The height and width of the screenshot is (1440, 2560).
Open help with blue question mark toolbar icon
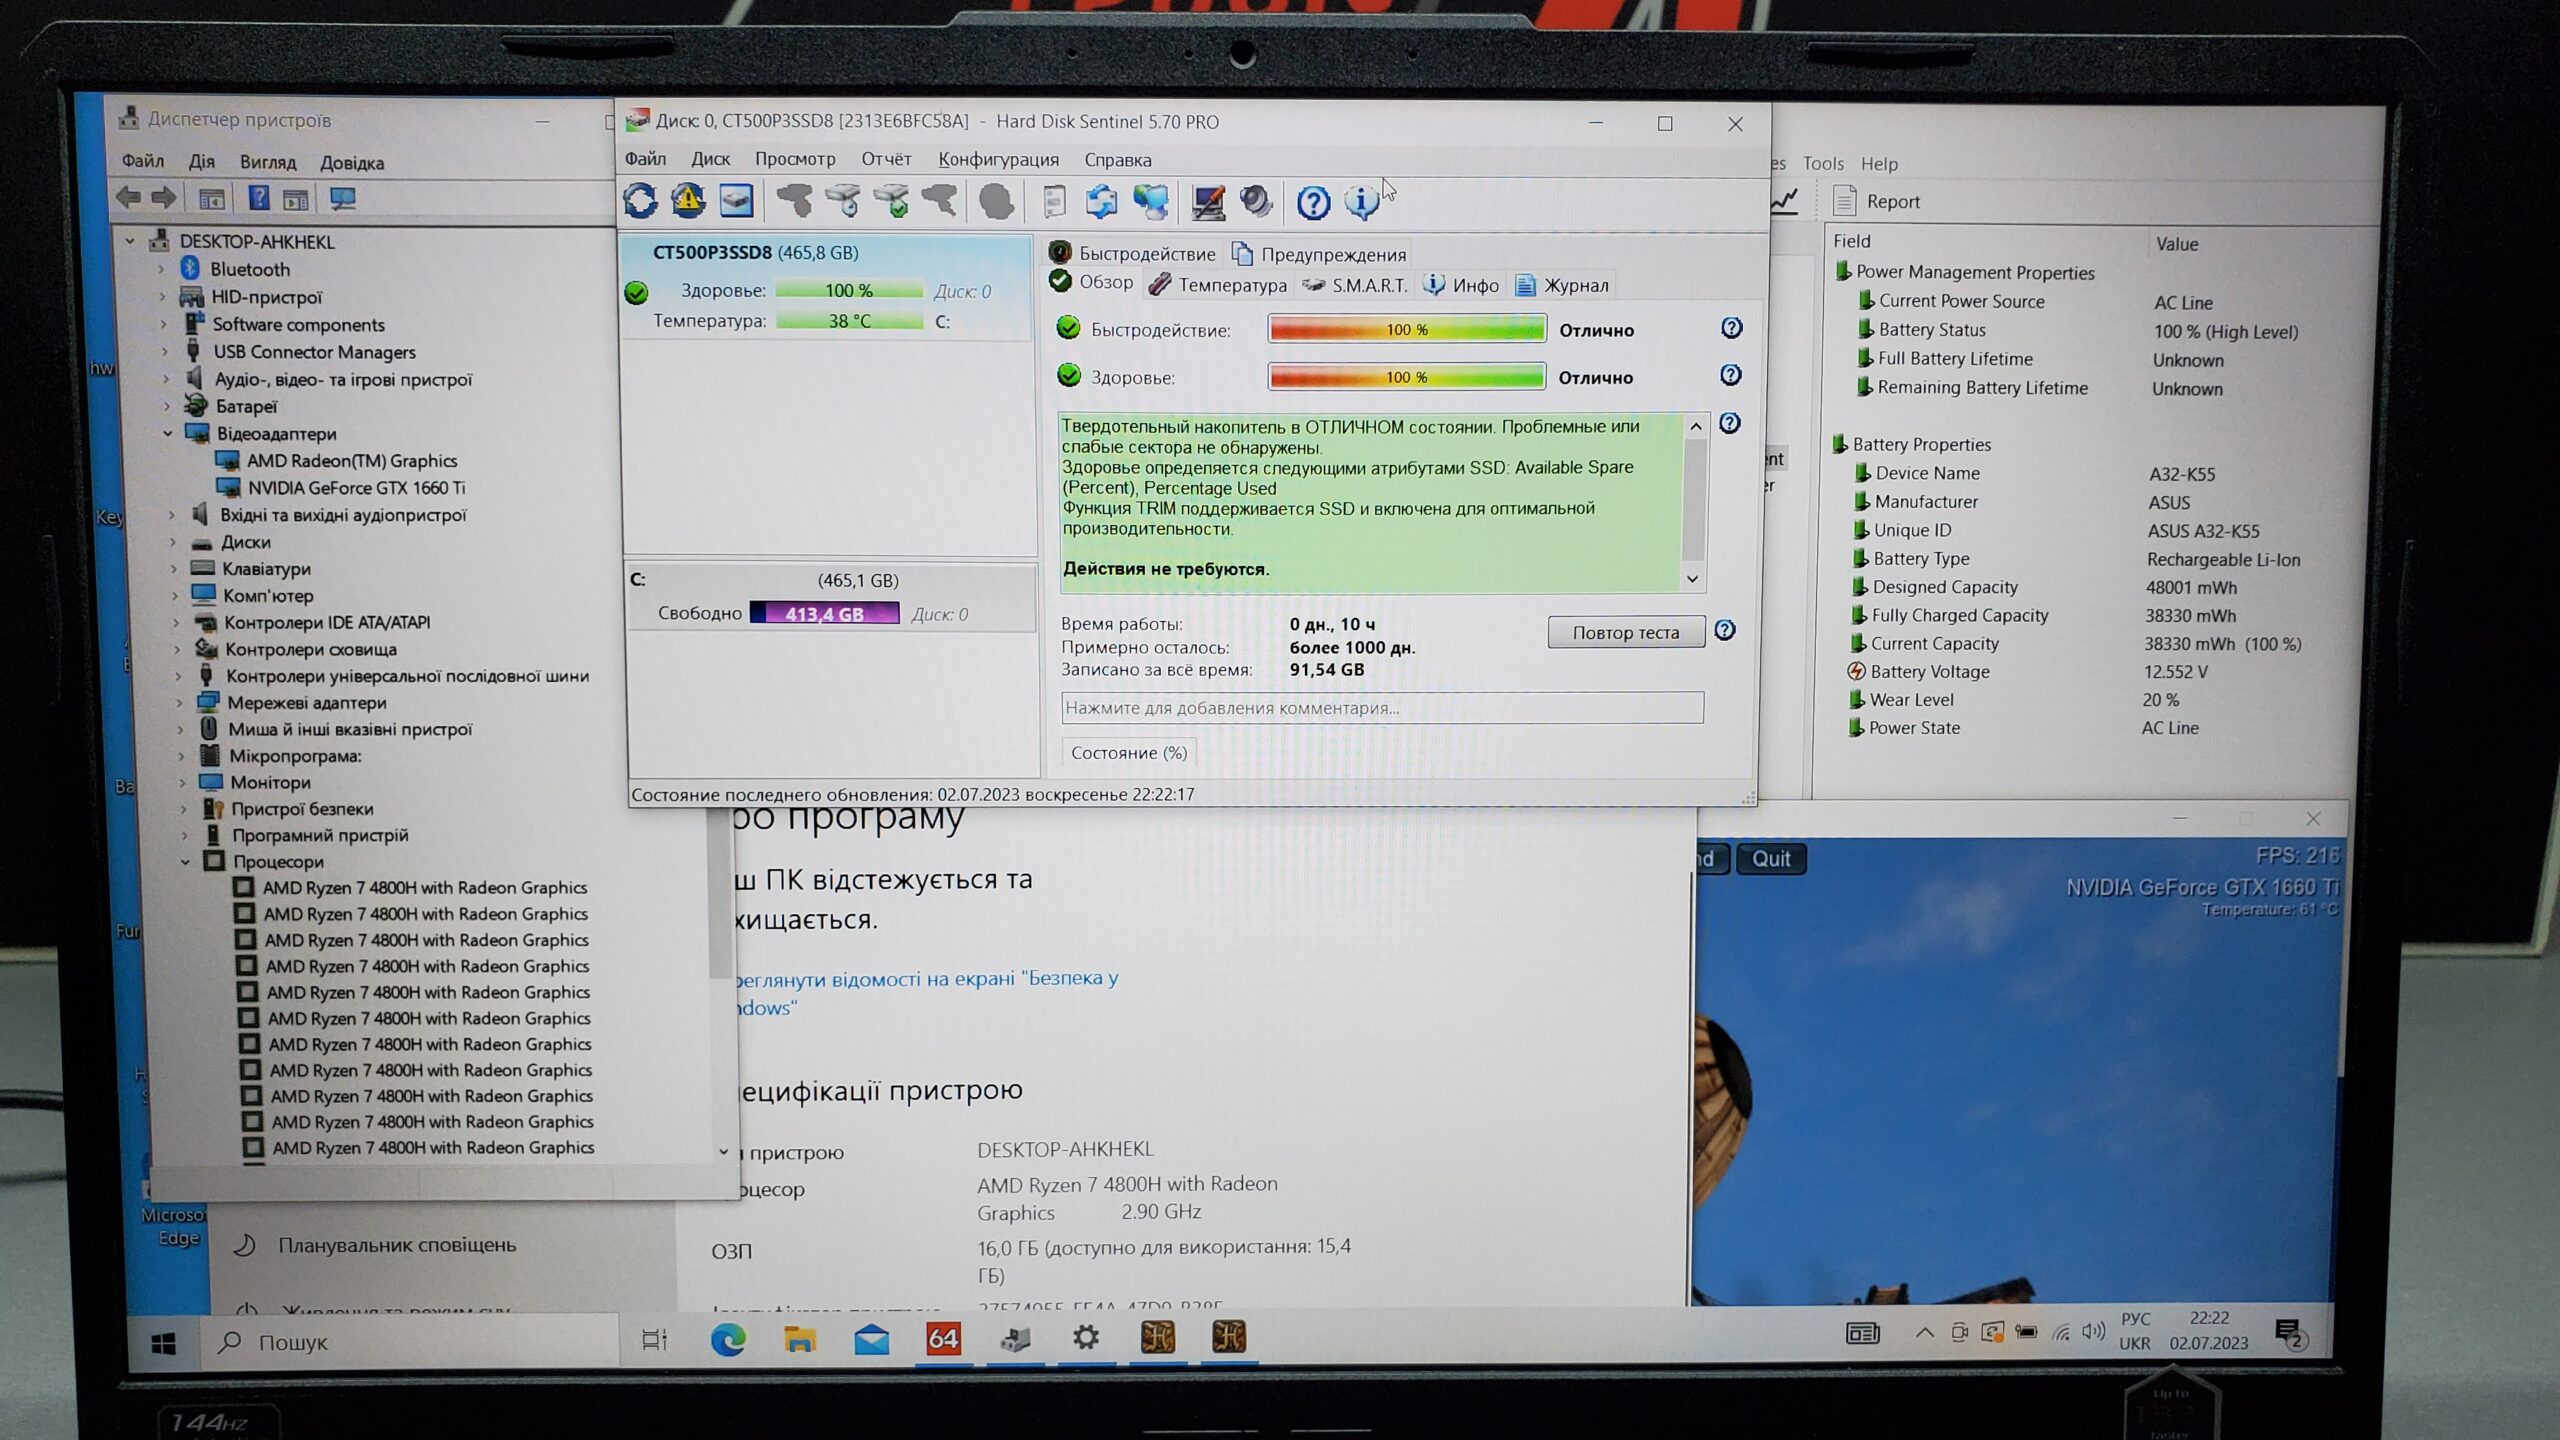pos(1313,203)
